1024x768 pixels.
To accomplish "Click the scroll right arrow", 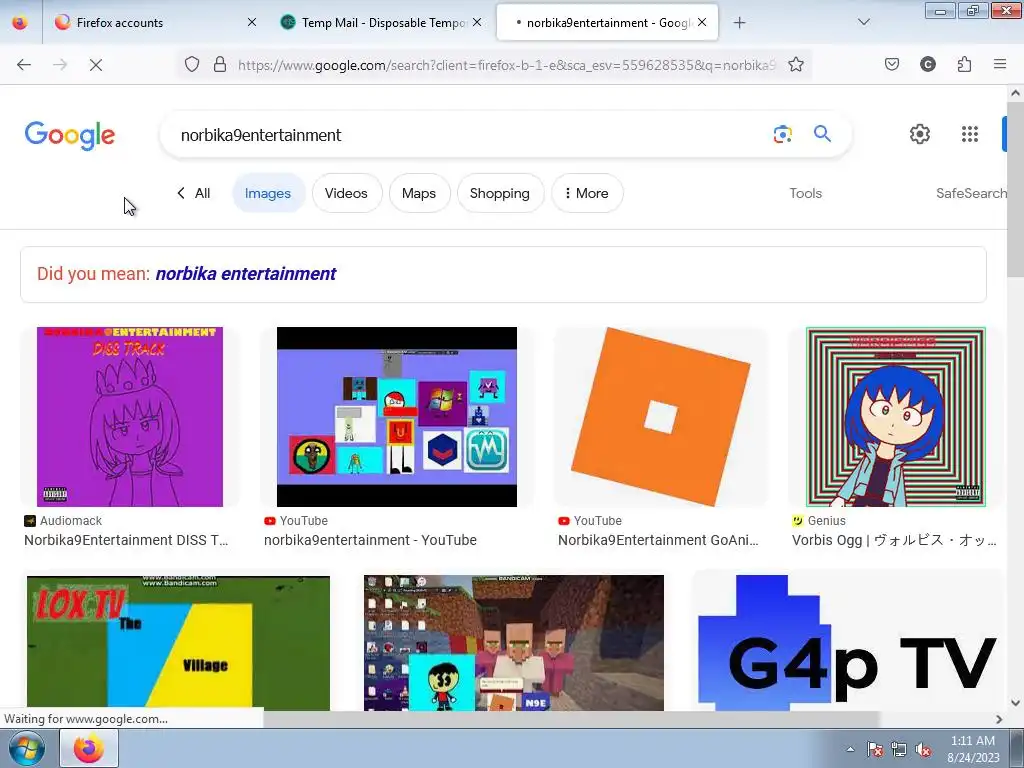I will (999, 719).
